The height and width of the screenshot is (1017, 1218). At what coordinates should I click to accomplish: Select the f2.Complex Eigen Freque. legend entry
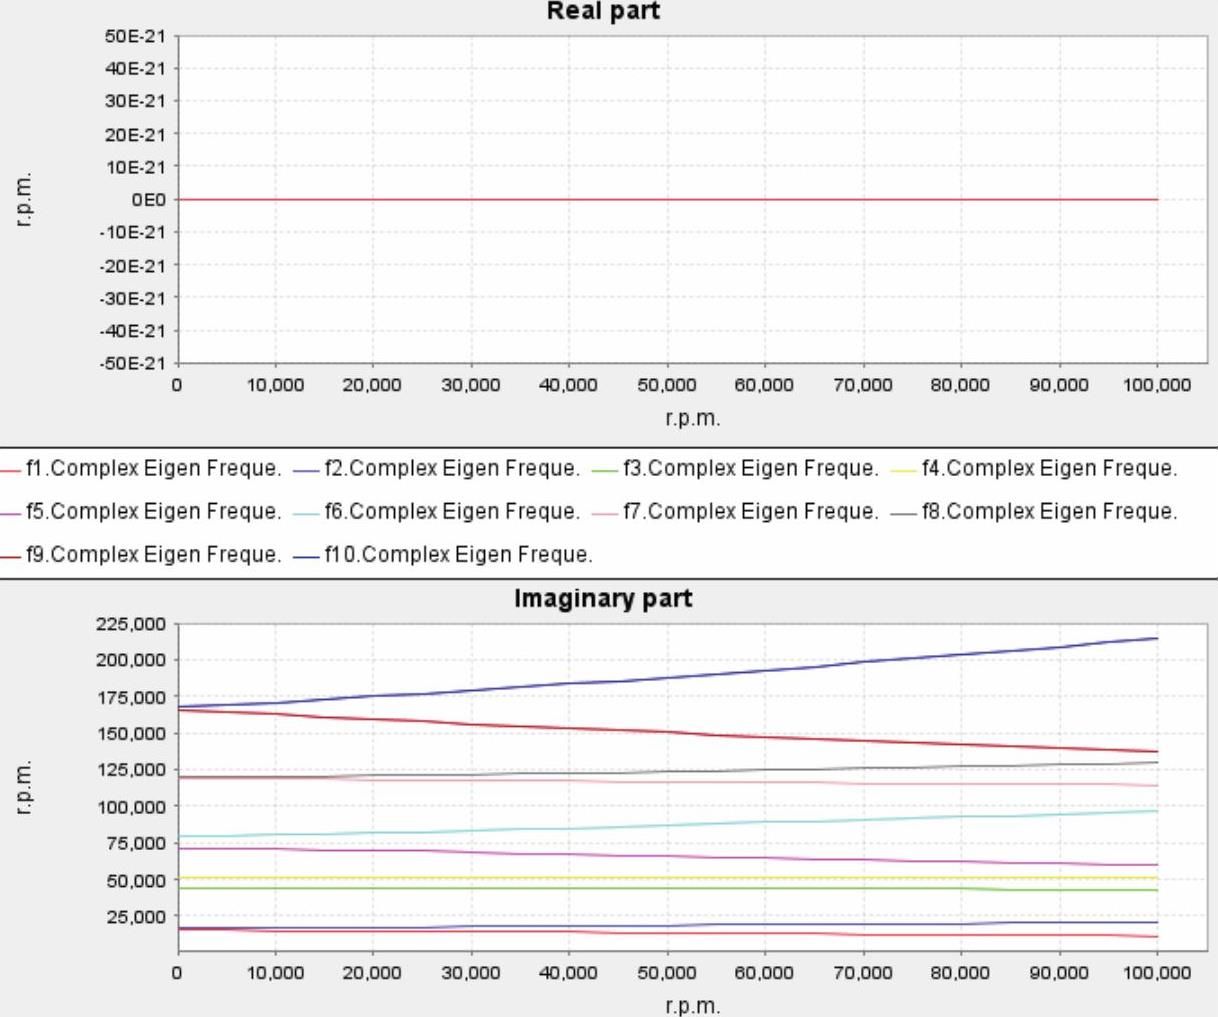(x=452, y=468)
